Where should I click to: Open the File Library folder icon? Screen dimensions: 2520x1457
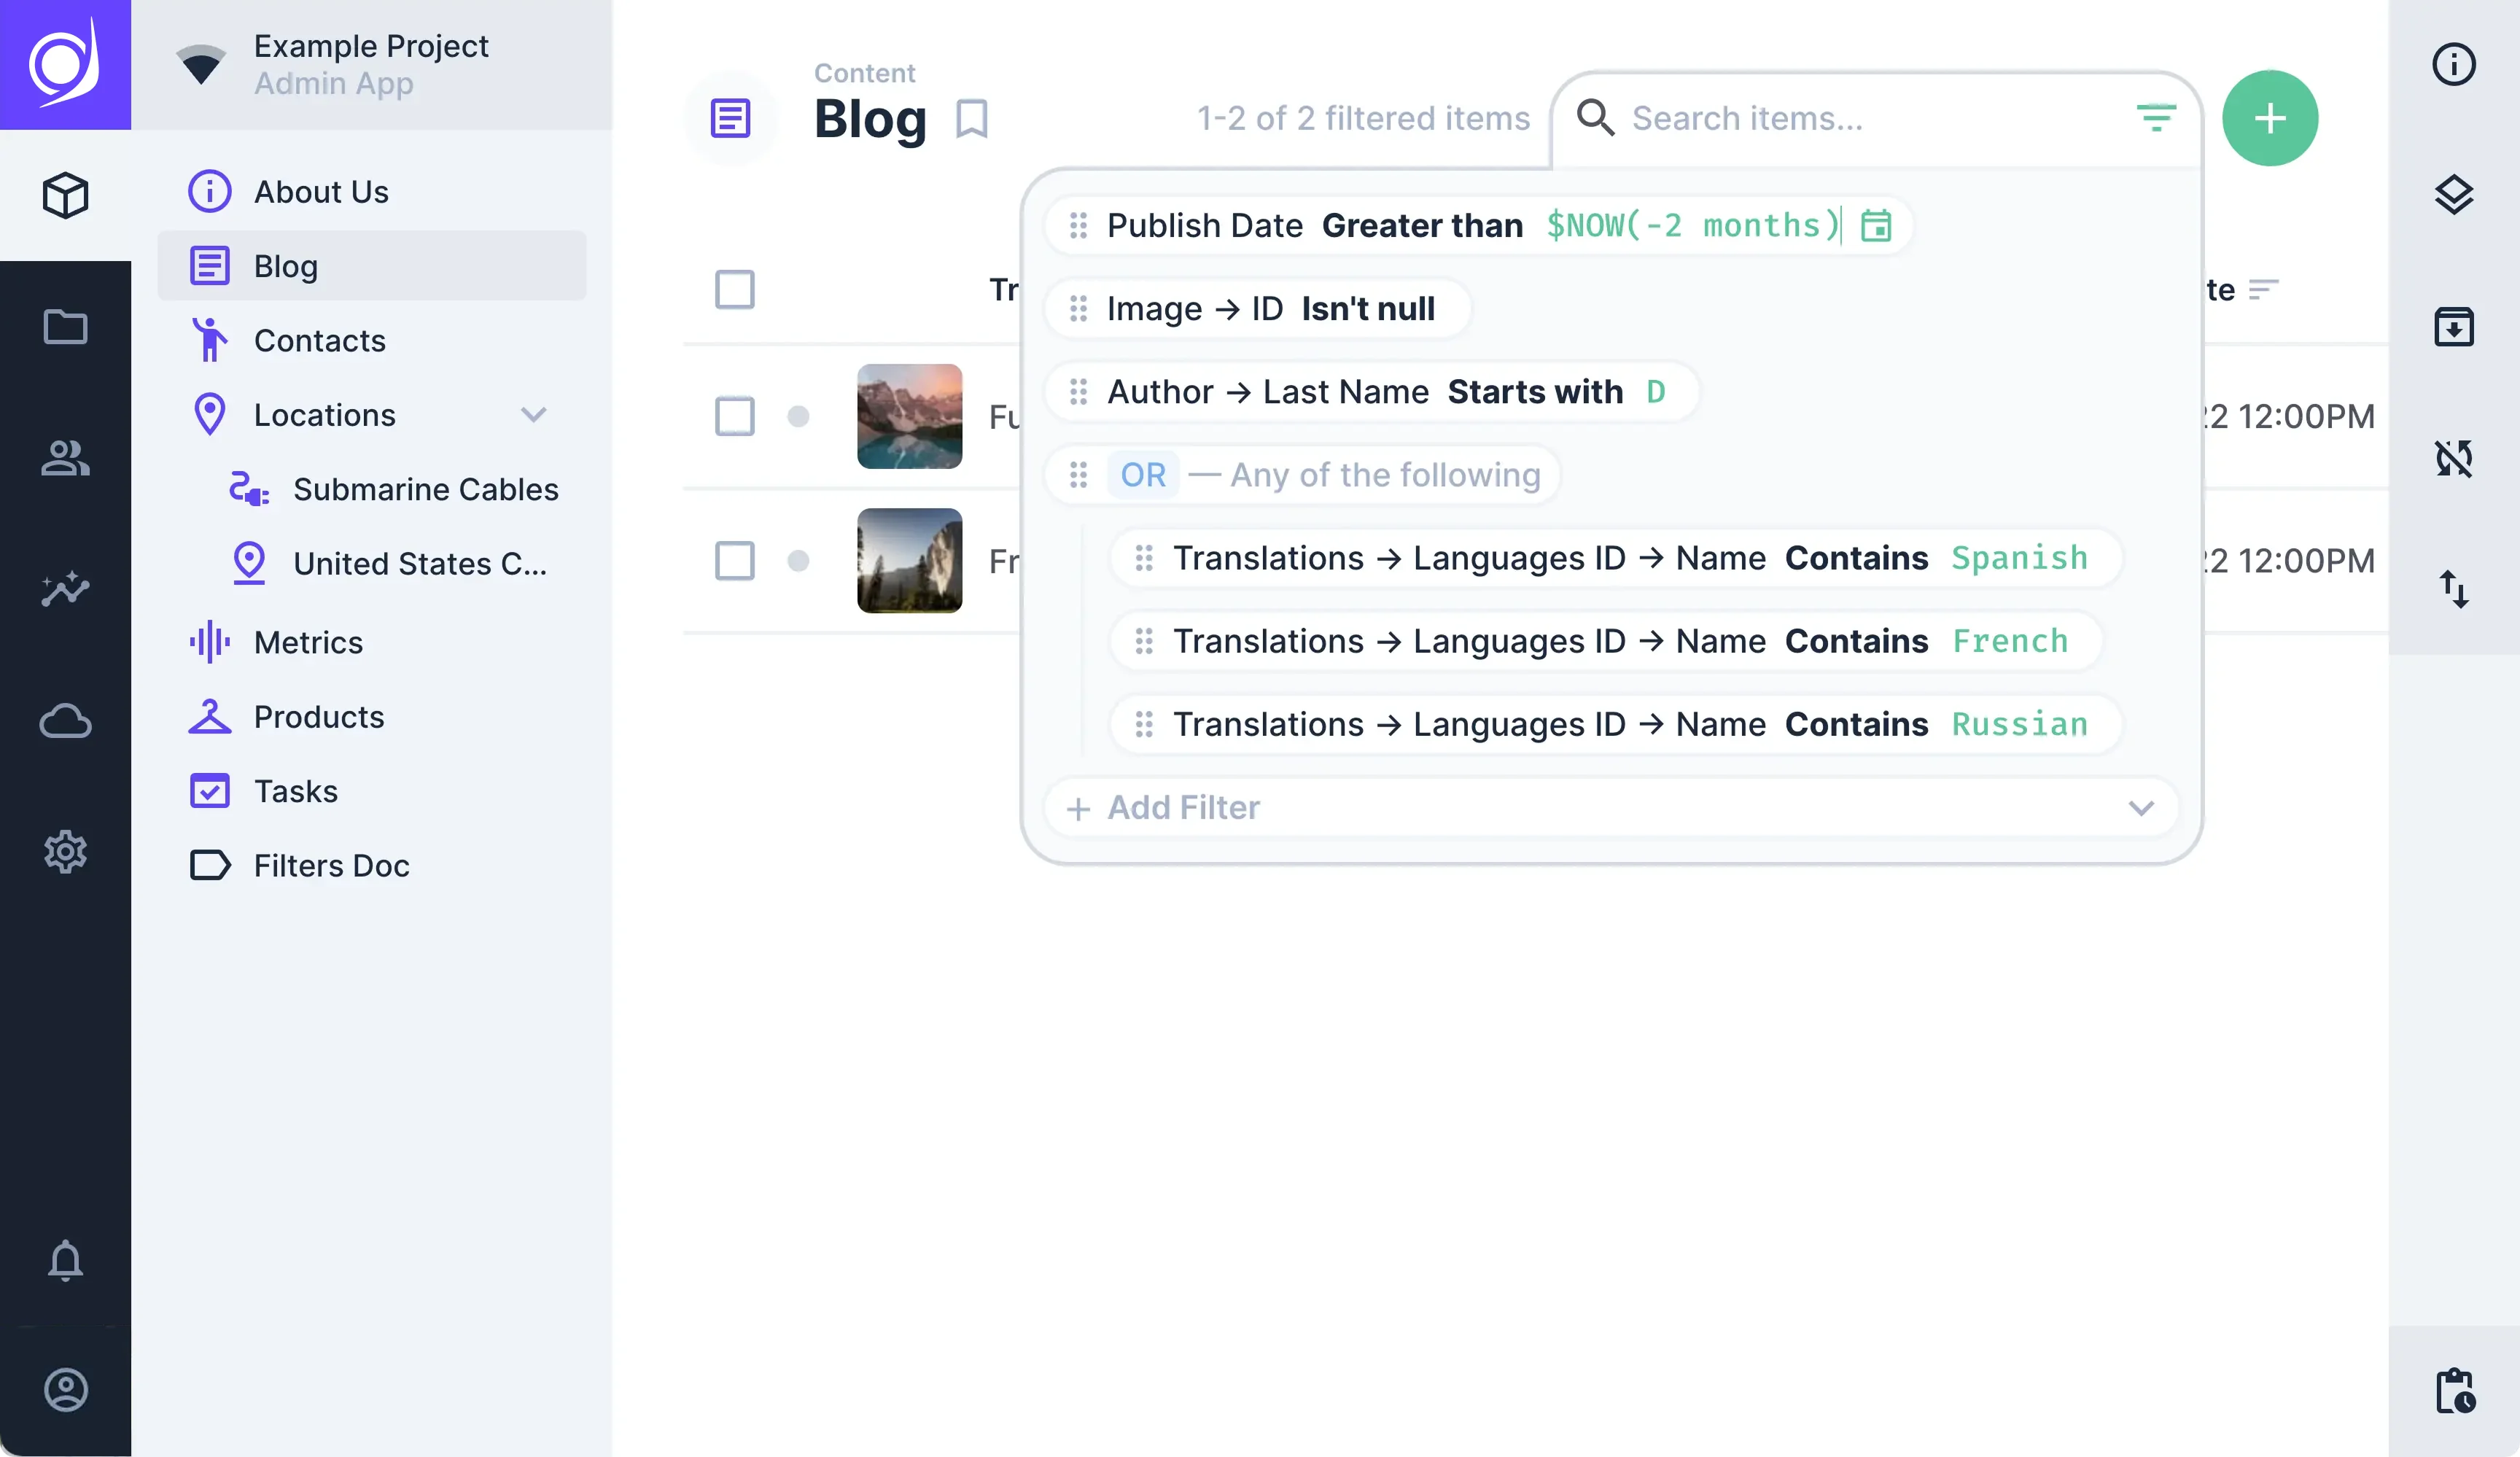(x=65, y=327)
